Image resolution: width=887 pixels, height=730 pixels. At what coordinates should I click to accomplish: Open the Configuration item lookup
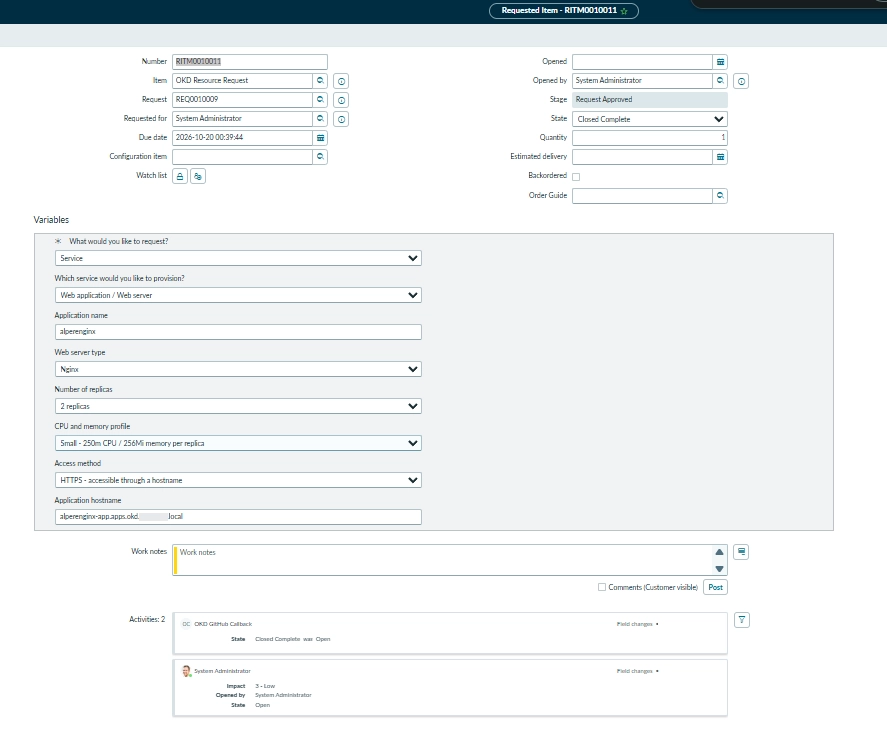(x=320, y=157)
